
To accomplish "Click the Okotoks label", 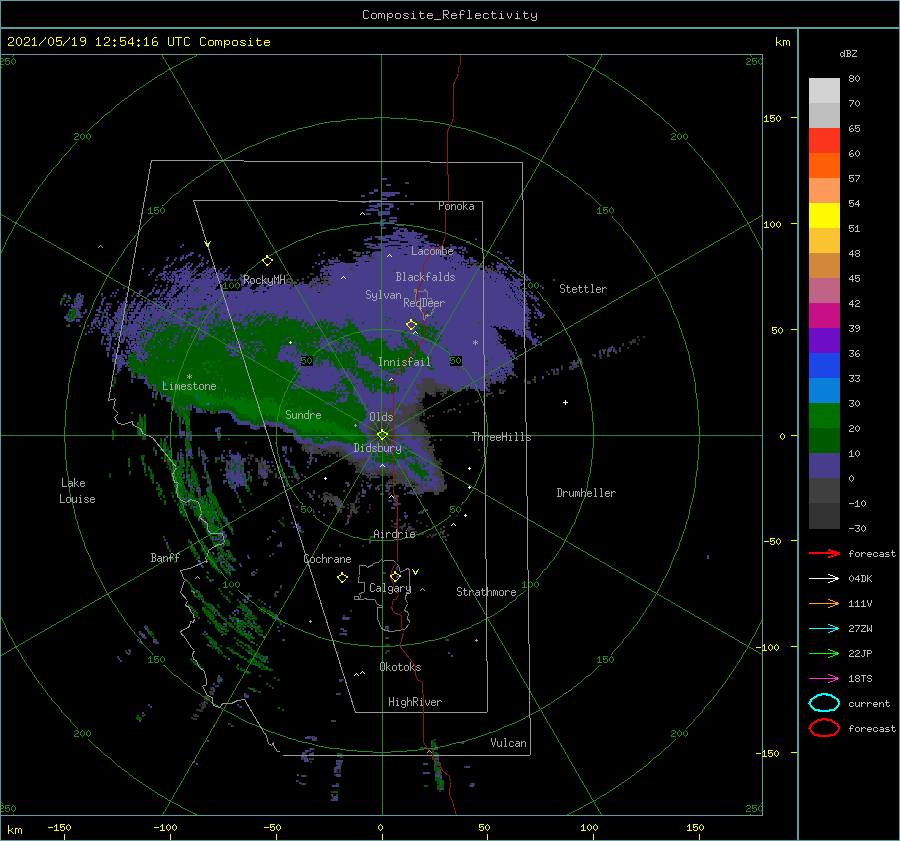I will click(x=400, y=667).
